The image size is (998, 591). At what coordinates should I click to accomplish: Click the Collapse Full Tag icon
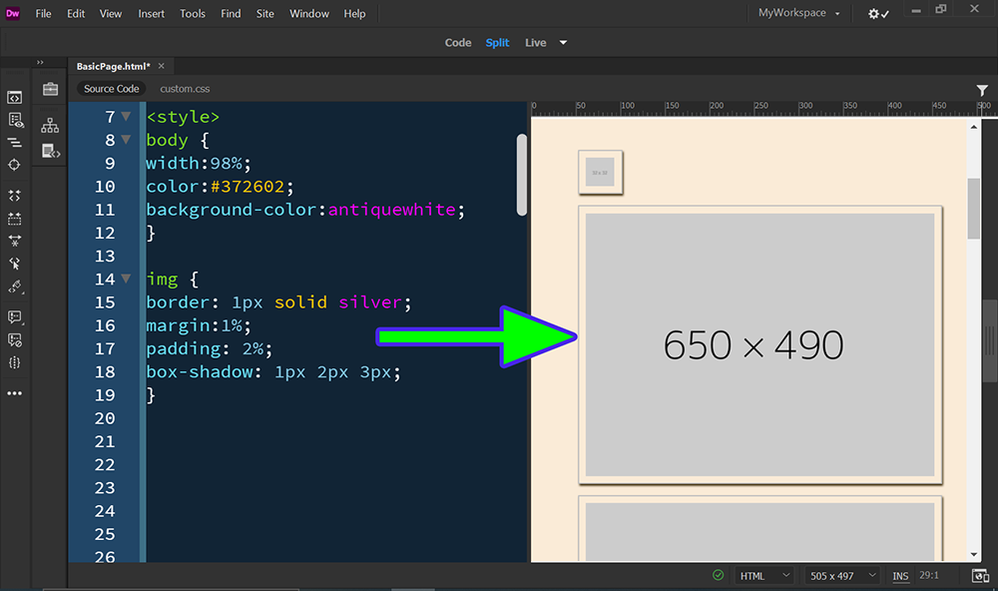(x=15, y=196)
